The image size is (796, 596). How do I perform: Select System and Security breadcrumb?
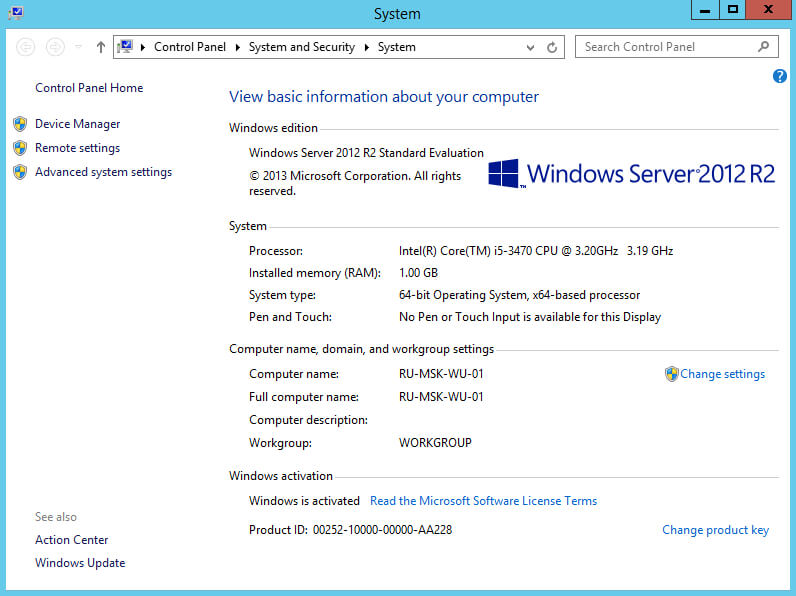302,47
